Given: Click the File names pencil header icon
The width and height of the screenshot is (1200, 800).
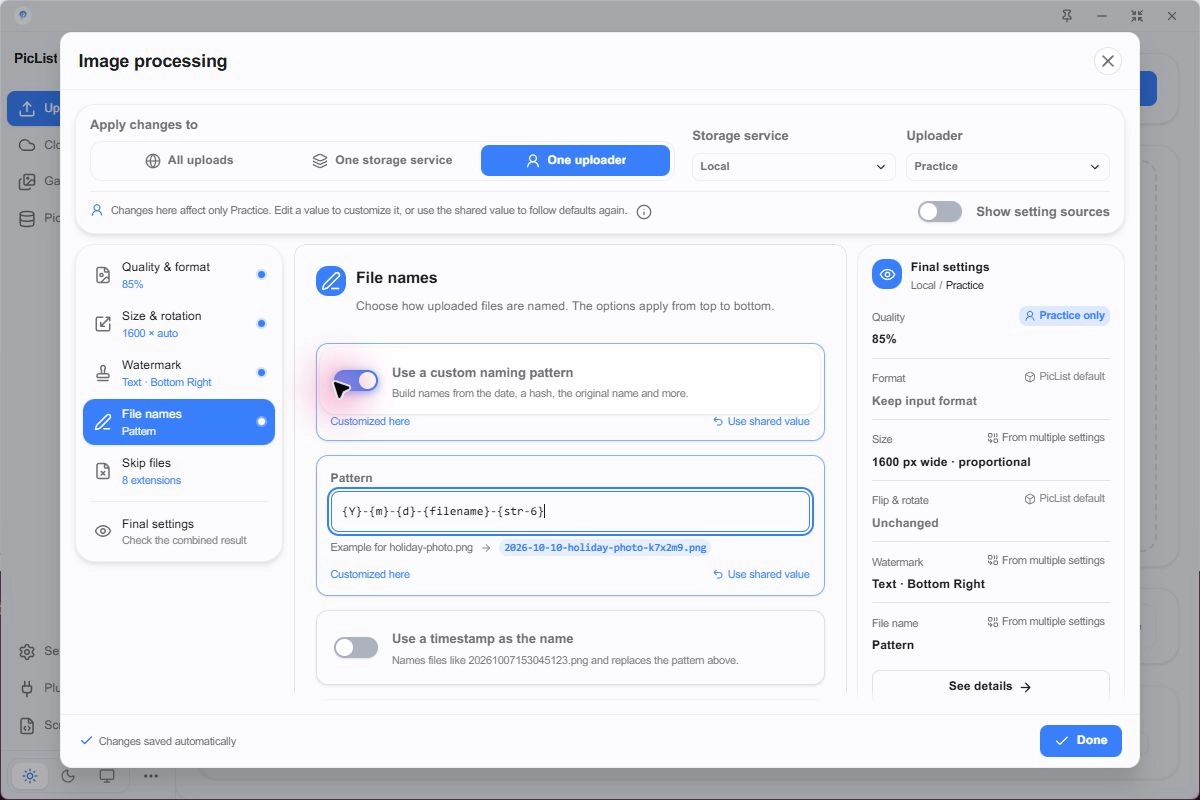Looking at the screenshot, I should (331, 281).
